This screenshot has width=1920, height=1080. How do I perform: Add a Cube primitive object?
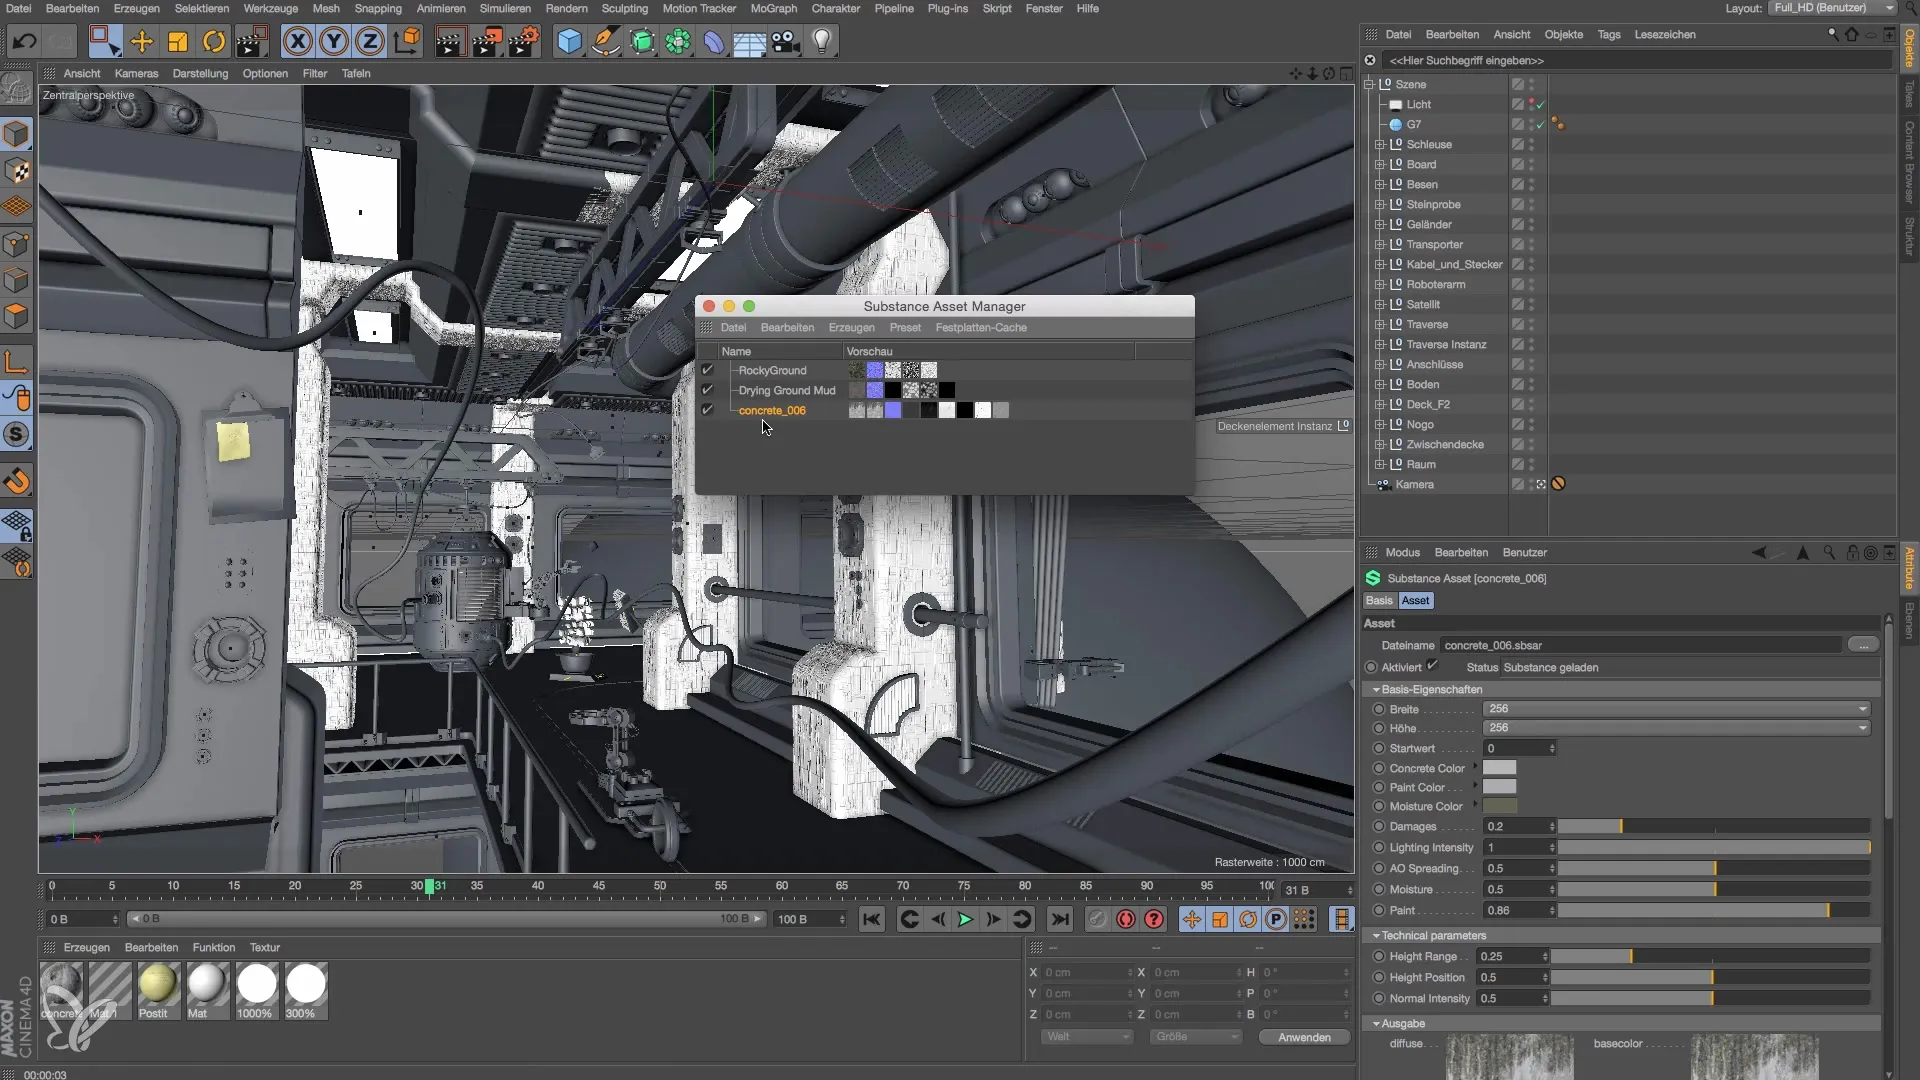569,42
